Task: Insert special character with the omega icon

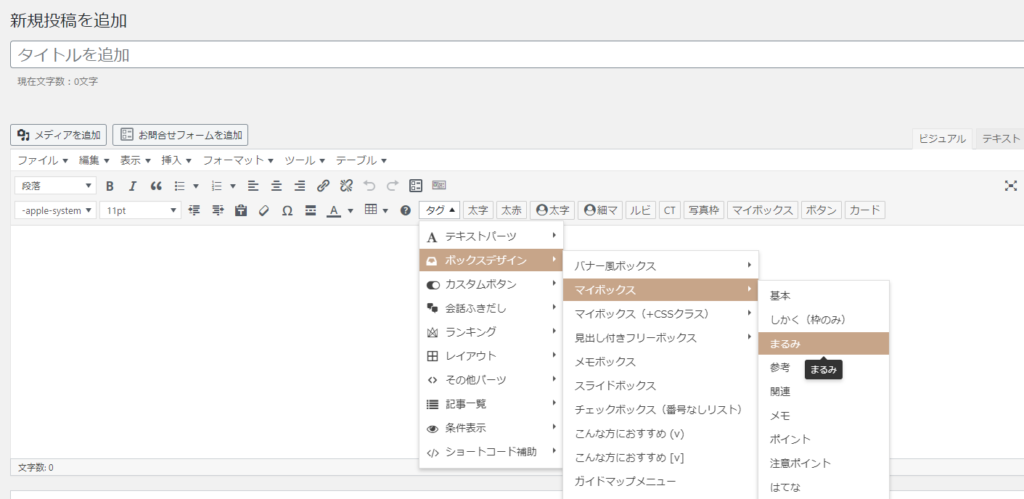Action: pyautogui.click(x=287, y=210)
